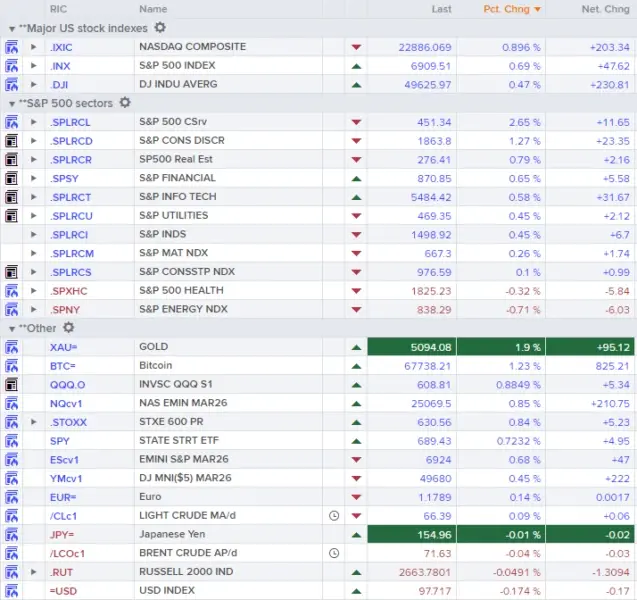The height and width of the screenshot is (600, 637).
Task: Click the chart icon for EUR= row
Action: (x=11, y=497)
